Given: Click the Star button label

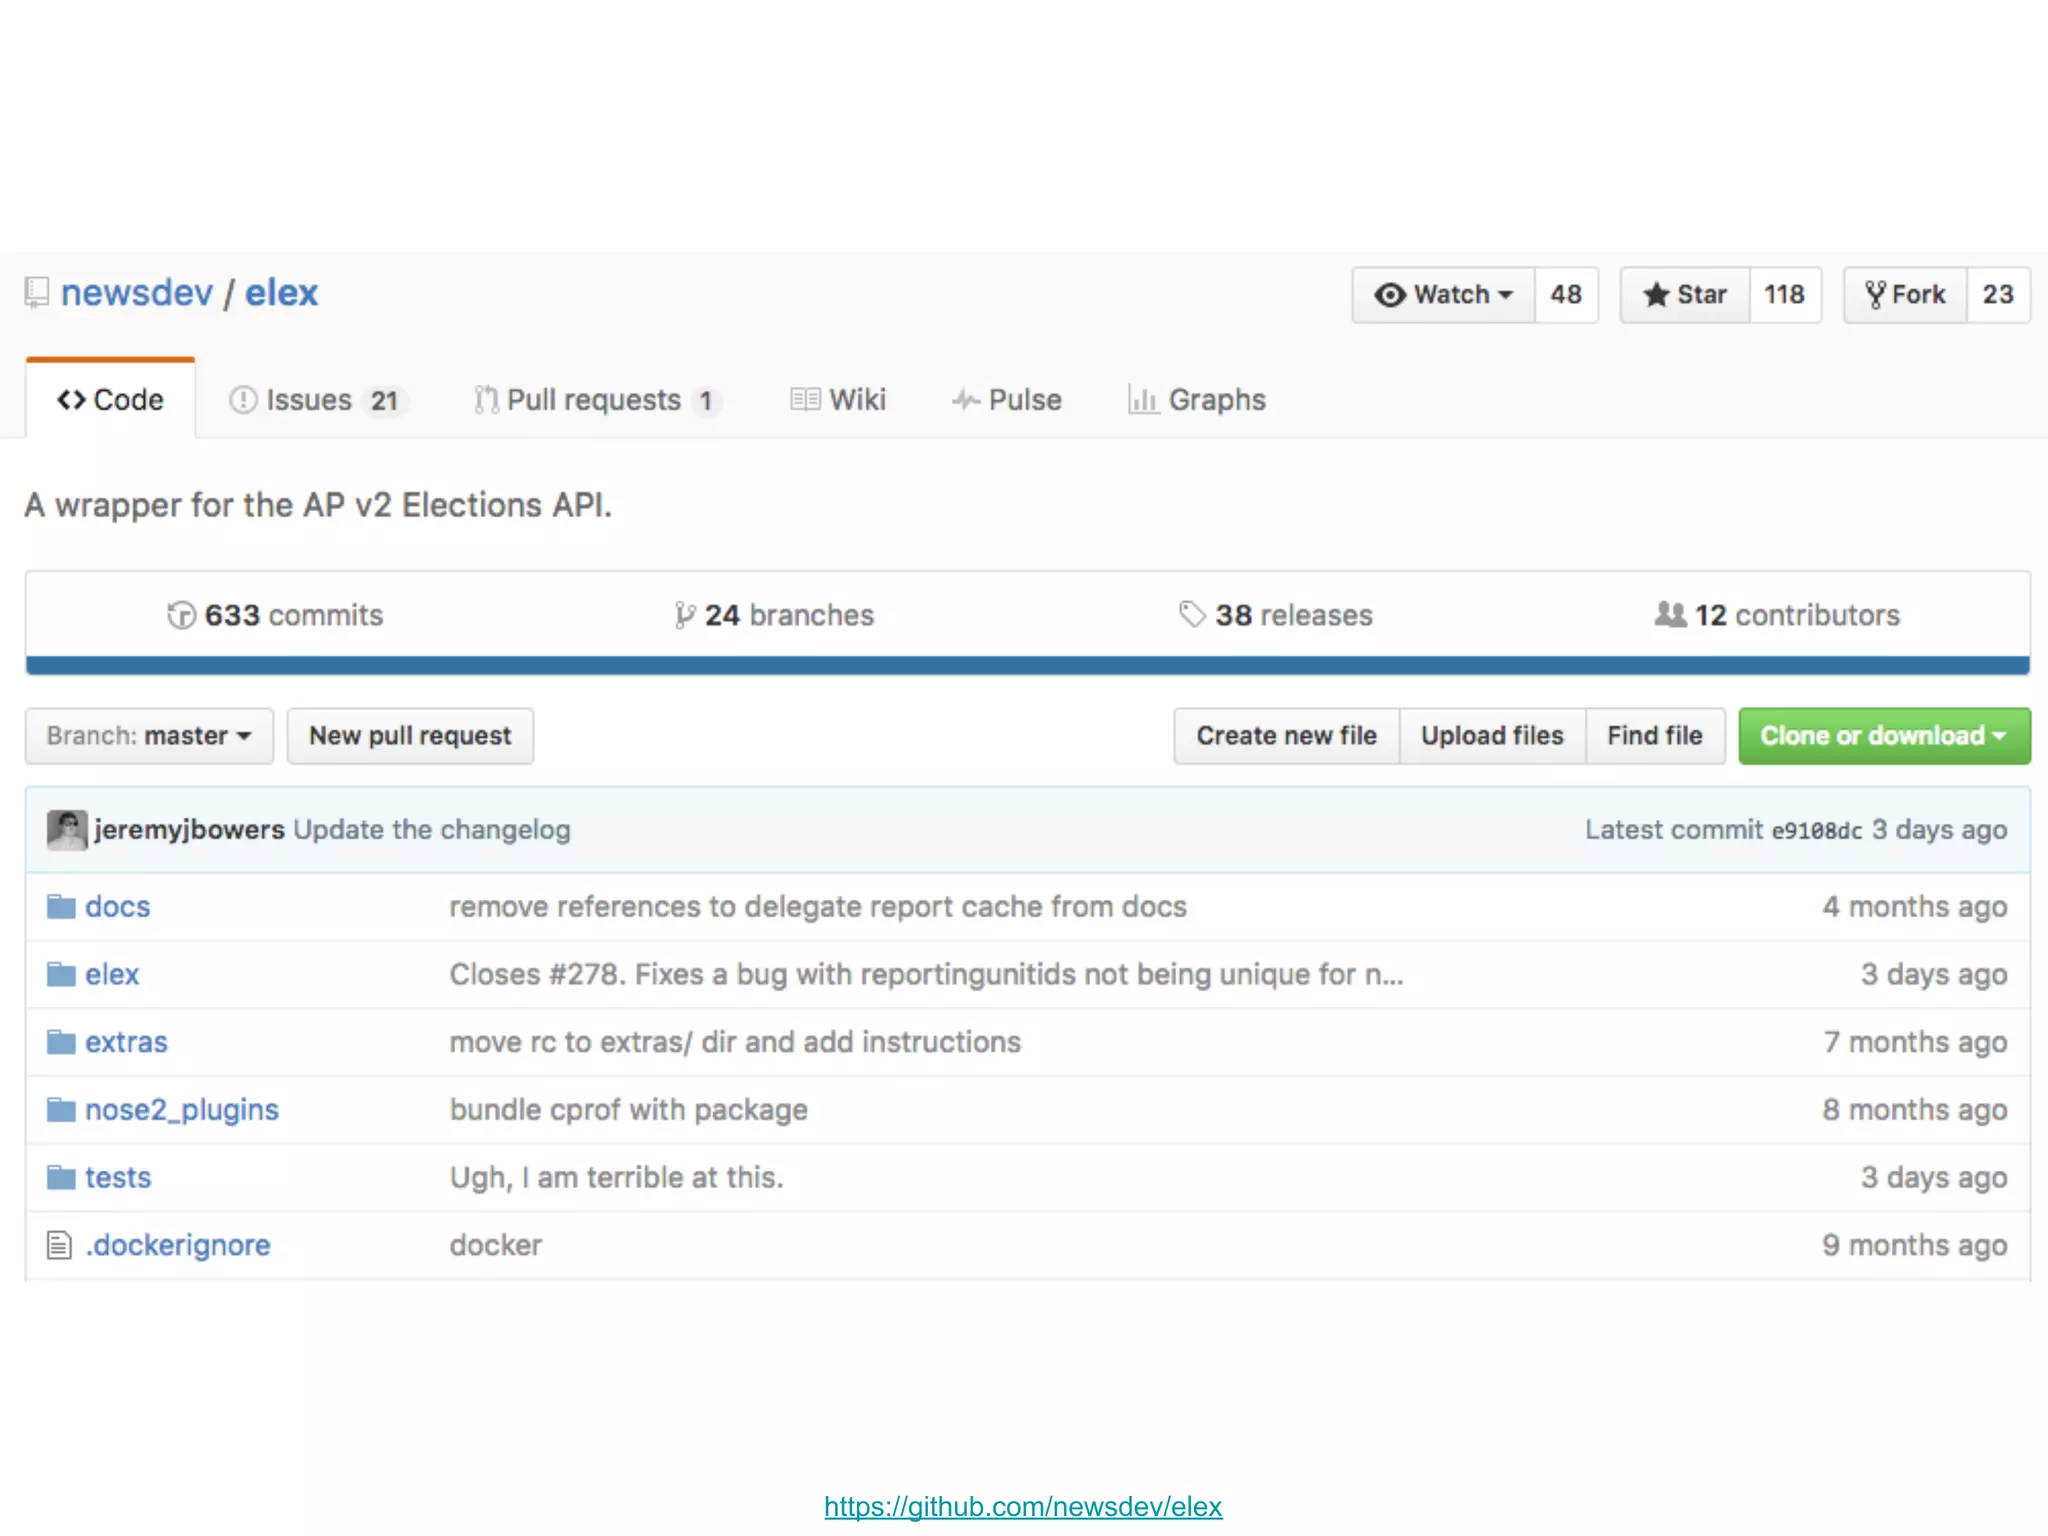Looking at the screenshot, I should [x=1702, y=295].
